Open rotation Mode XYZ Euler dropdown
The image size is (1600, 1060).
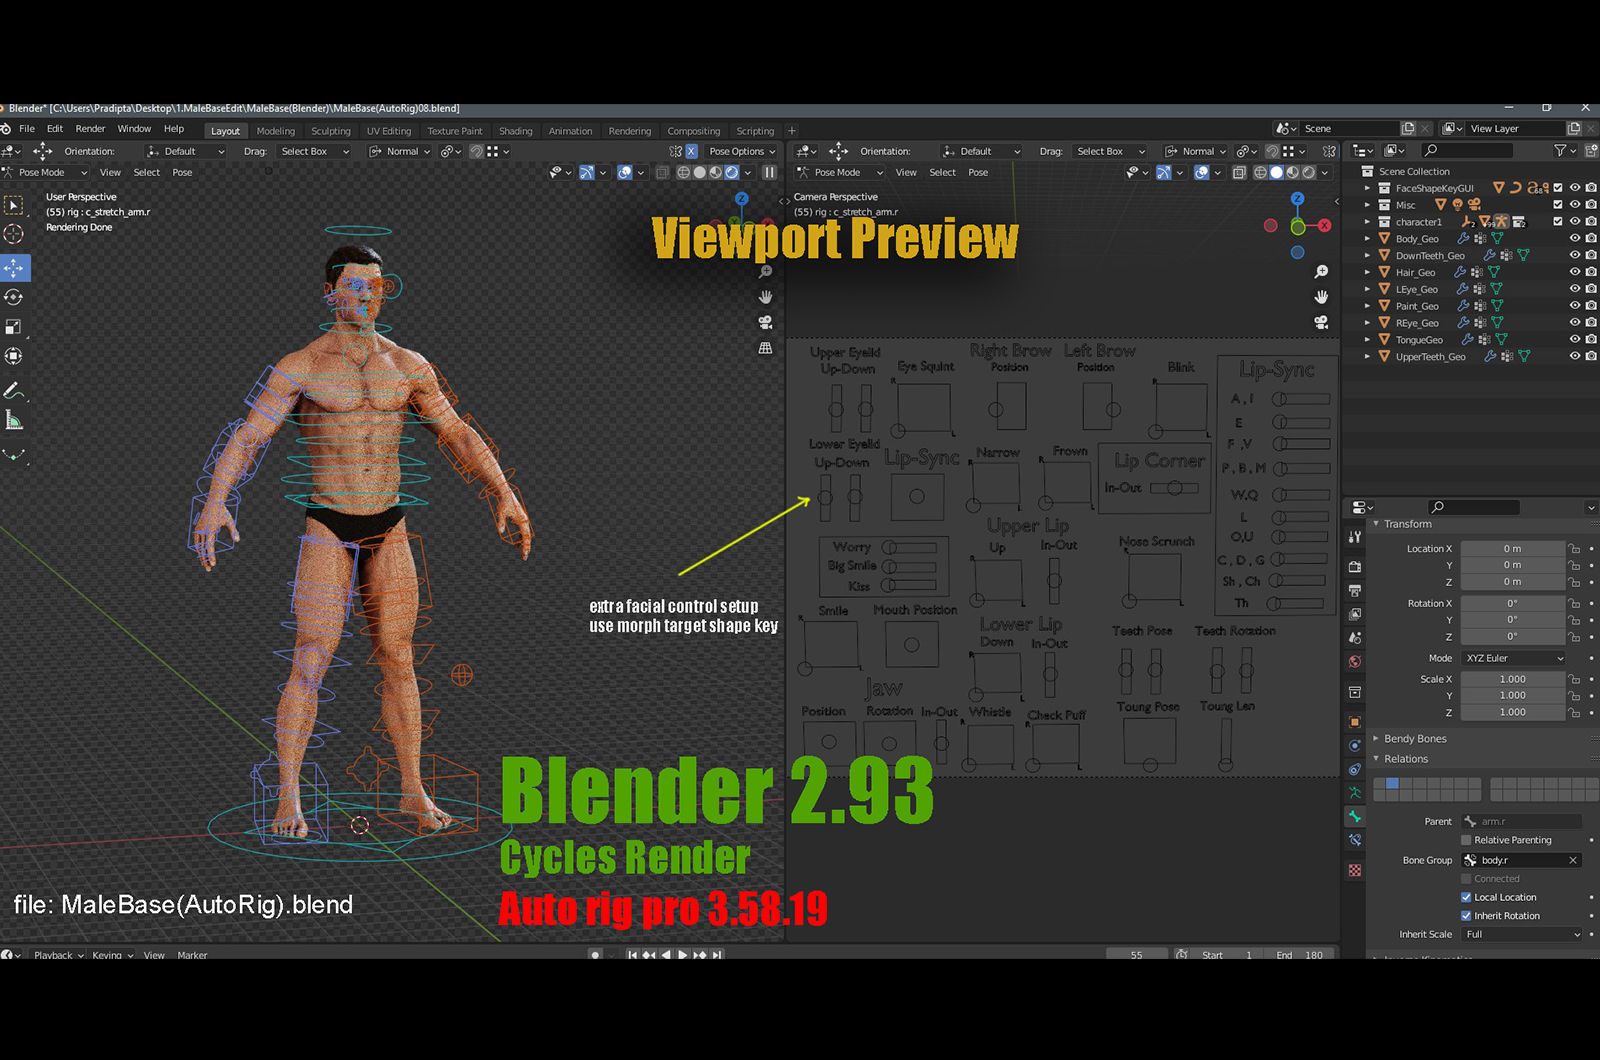pyautogui.click(x=1514, y=658)
